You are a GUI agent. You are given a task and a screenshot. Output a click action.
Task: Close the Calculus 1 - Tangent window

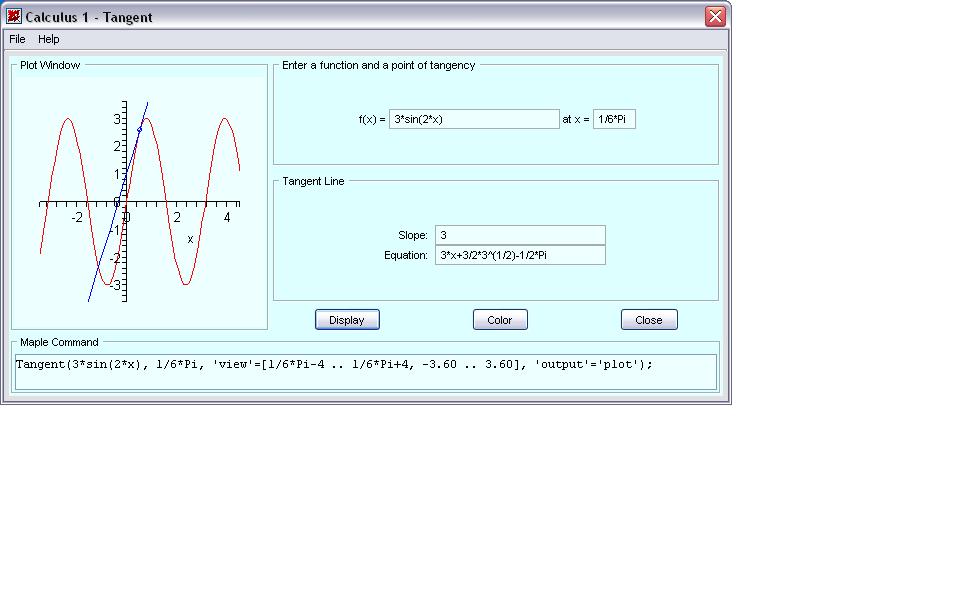tap(714, 17)
